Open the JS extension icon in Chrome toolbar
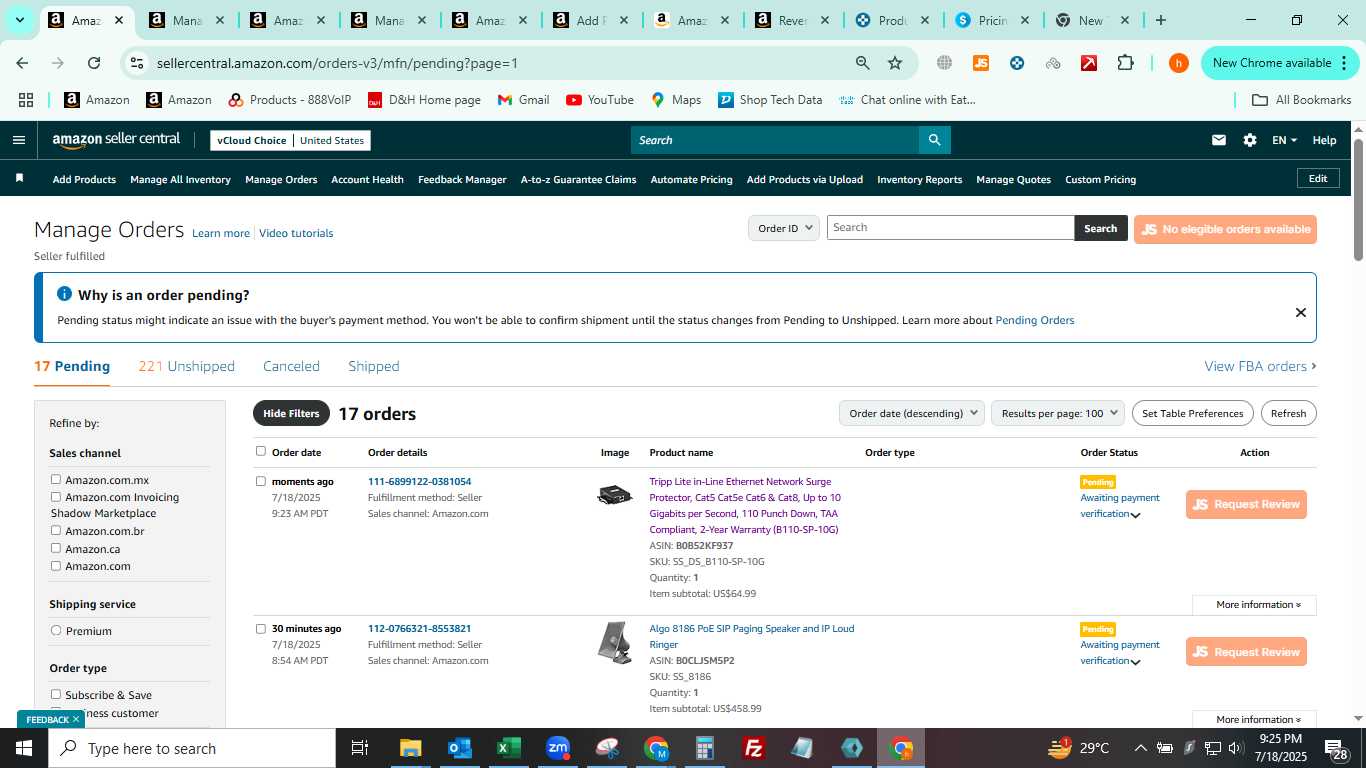 (981, 63)
